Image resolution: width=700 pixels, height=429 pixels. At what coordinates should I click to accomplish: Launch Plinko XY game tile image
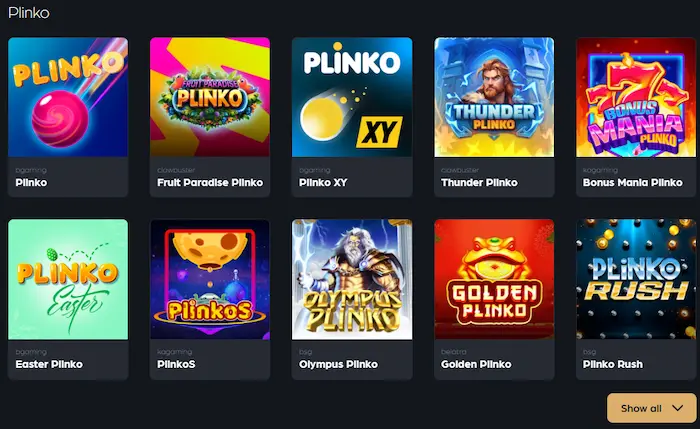pos(352,97)
